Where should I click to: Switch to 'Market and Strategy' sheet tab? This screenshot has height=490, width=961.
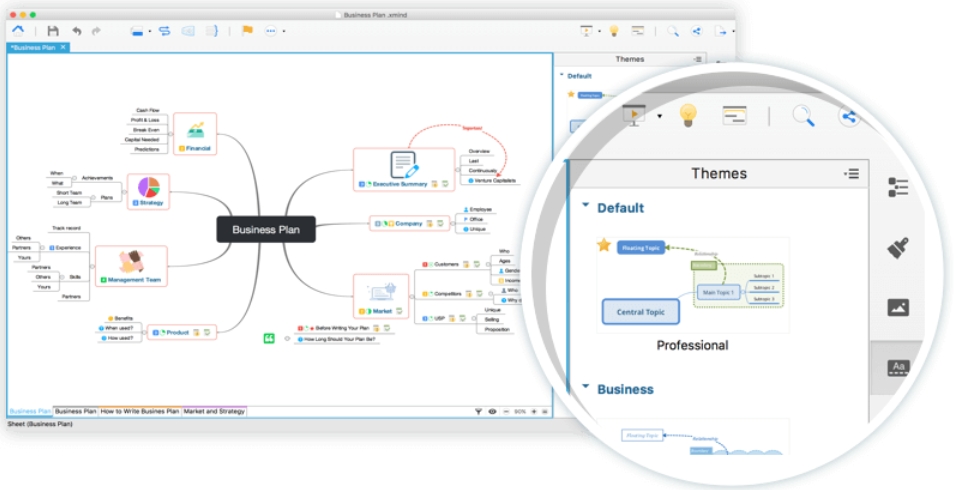[214, 411]
